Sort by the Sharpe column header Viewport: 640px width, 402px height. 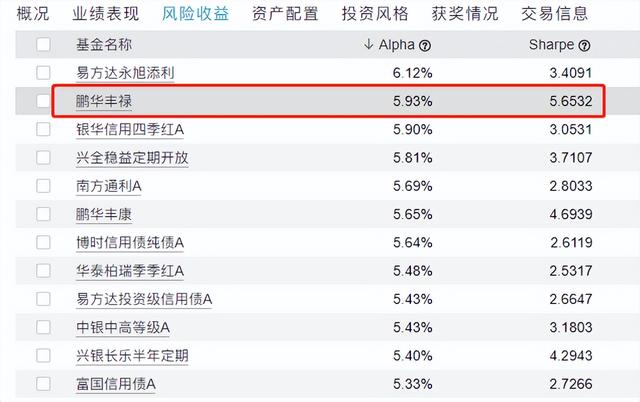click(551, 45)
